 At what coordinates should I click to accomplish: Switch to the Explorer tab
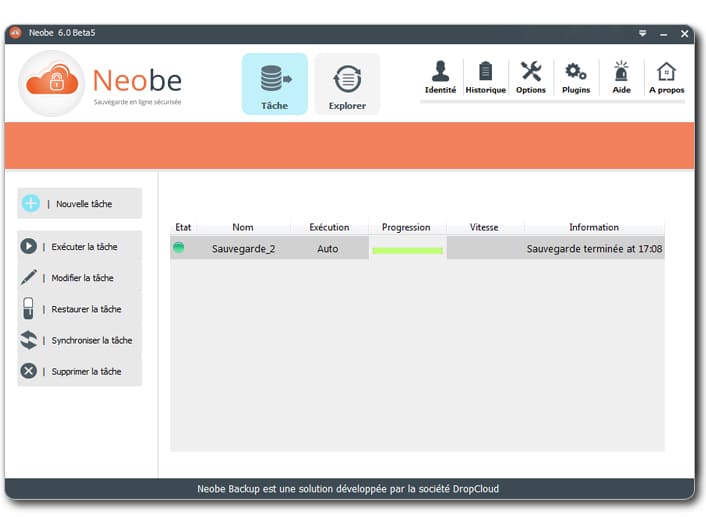click(347, 84)
